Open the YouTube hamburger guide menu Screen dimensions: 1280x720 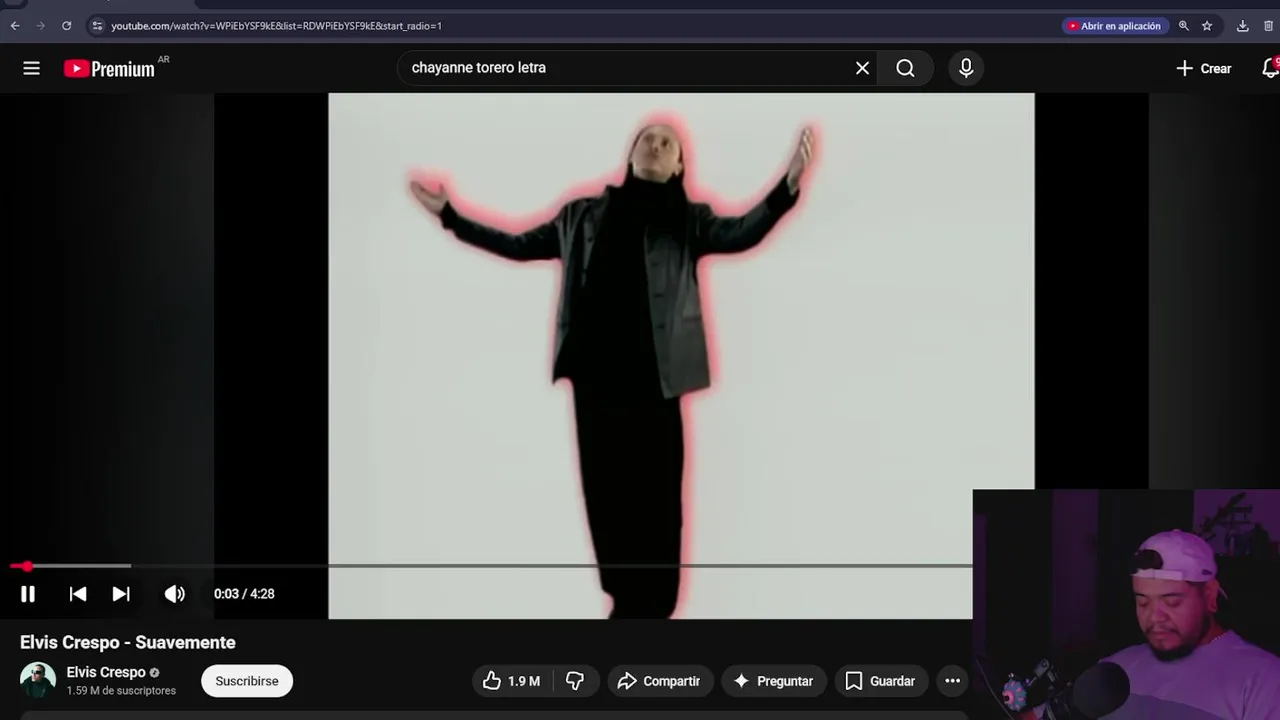click(32, 68)
